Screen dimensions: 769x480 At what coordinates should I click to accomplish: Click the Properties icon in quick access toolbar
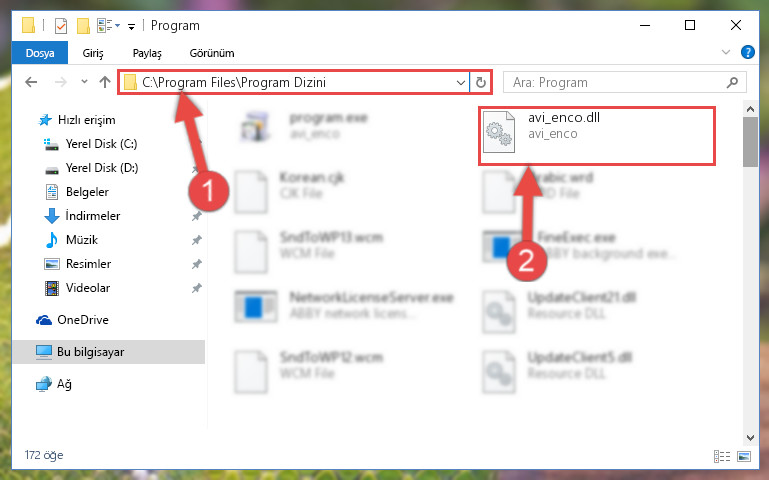pyautogui.click(x=61, y=25)
